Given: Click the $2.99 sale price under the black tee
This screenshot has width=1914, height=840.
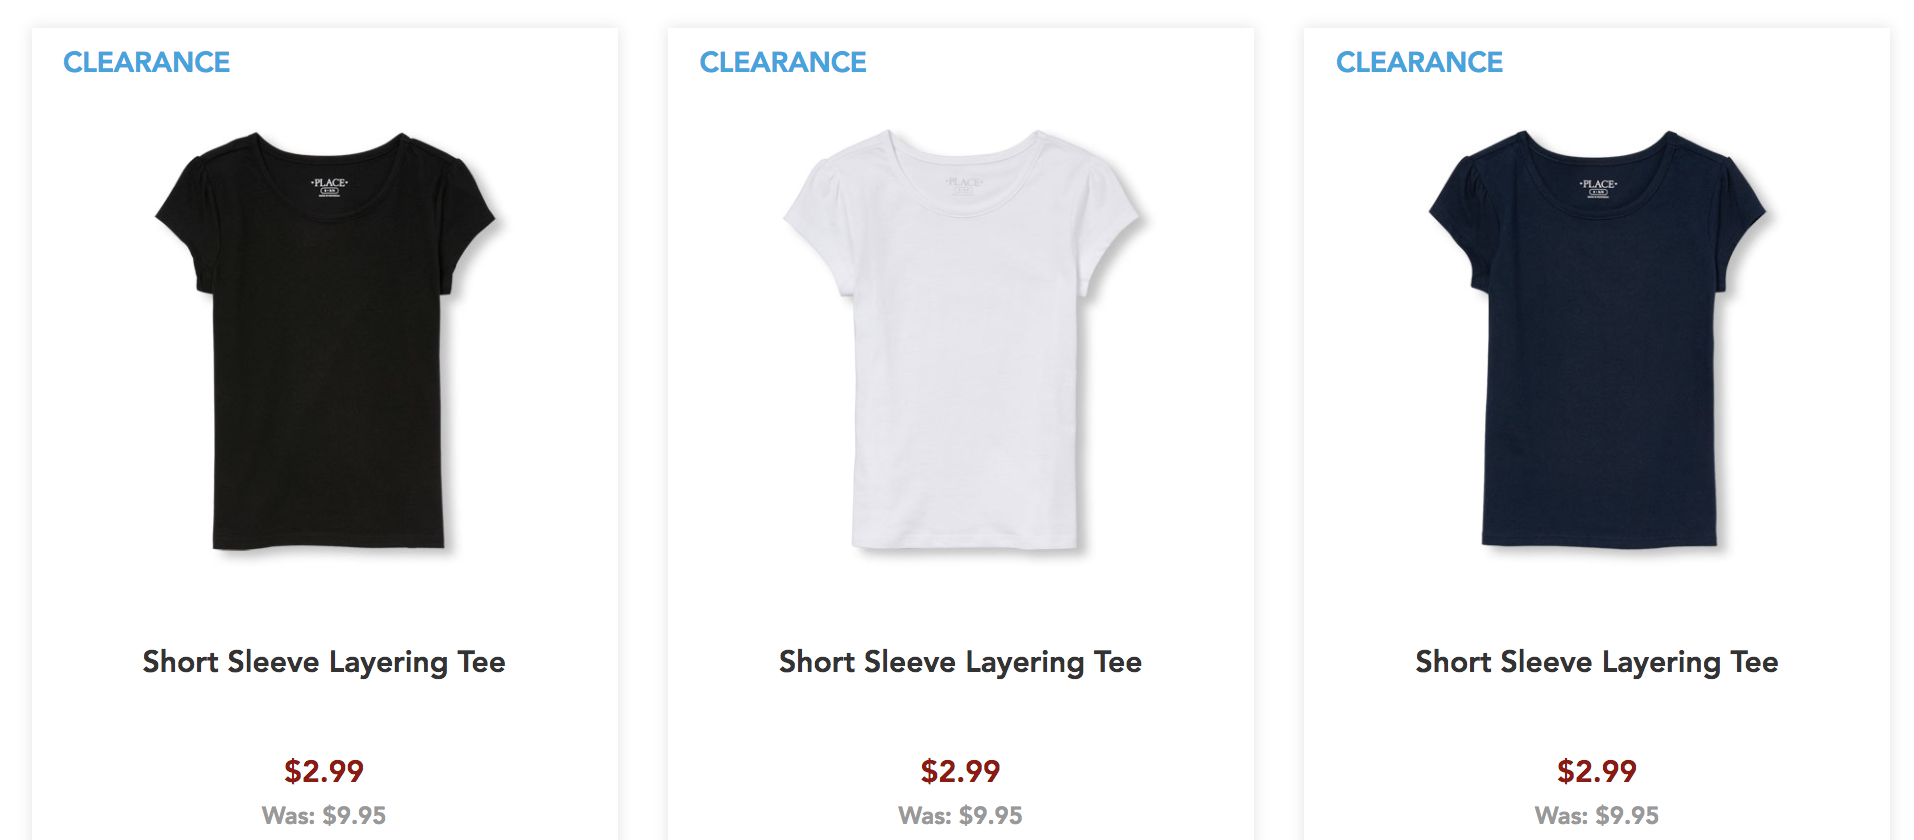Looking at the screenshot, I should [324, 771].
